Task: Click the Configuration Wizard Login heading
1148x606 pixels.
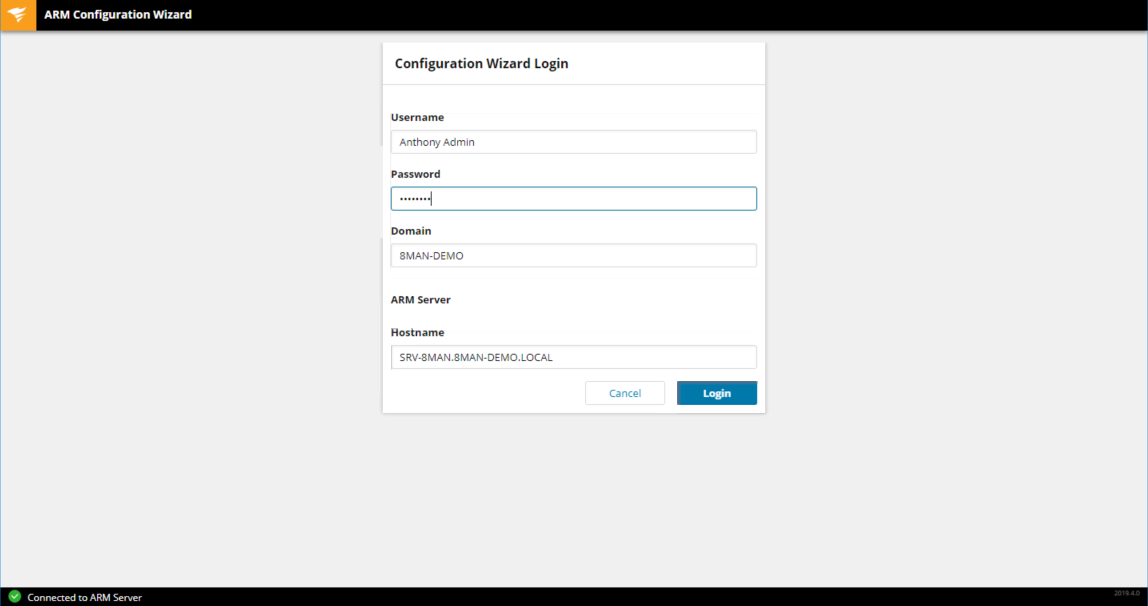Action: pyautogui.click(x=481, y=63)
